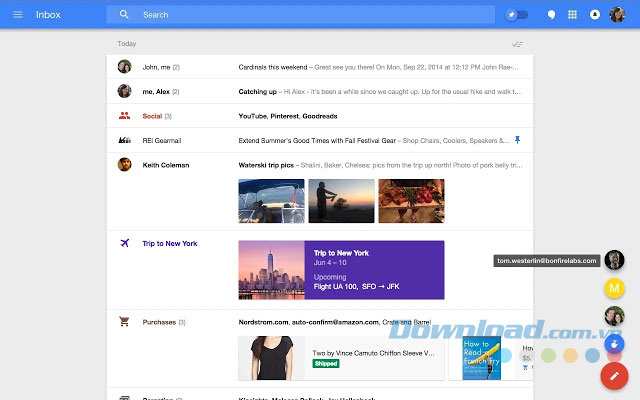Image resolution: width=640 pixels, height=400 pixels.
Task: Open the Vince Camuto shipped item card
Action: 341,357
